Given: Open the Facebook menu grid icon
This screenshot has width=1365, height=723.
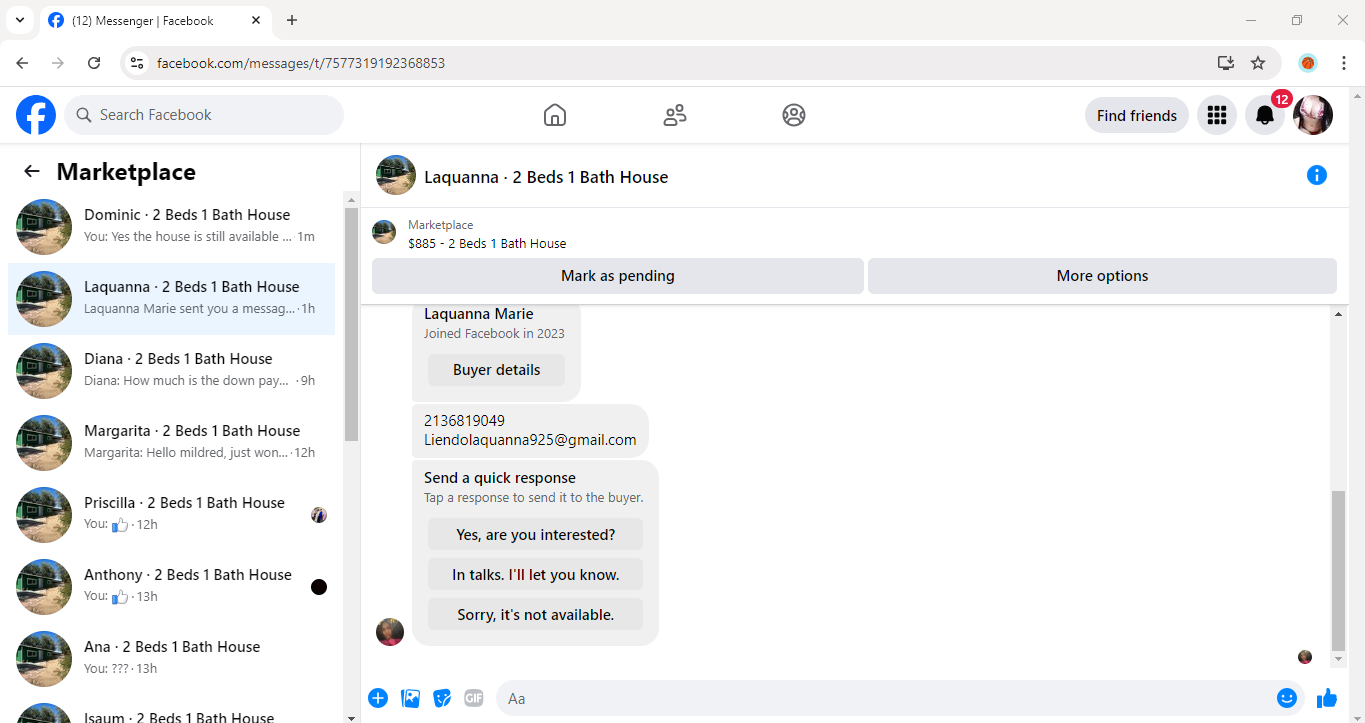Looking at the screenshot, I should click(x=1217, y=115).
